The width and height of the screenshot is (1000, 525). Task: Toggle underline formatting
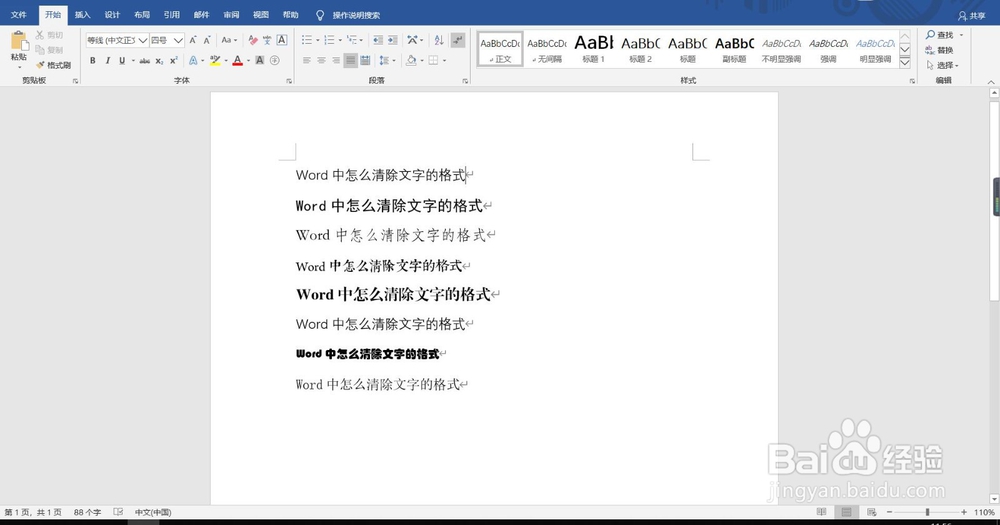[122, 61]
